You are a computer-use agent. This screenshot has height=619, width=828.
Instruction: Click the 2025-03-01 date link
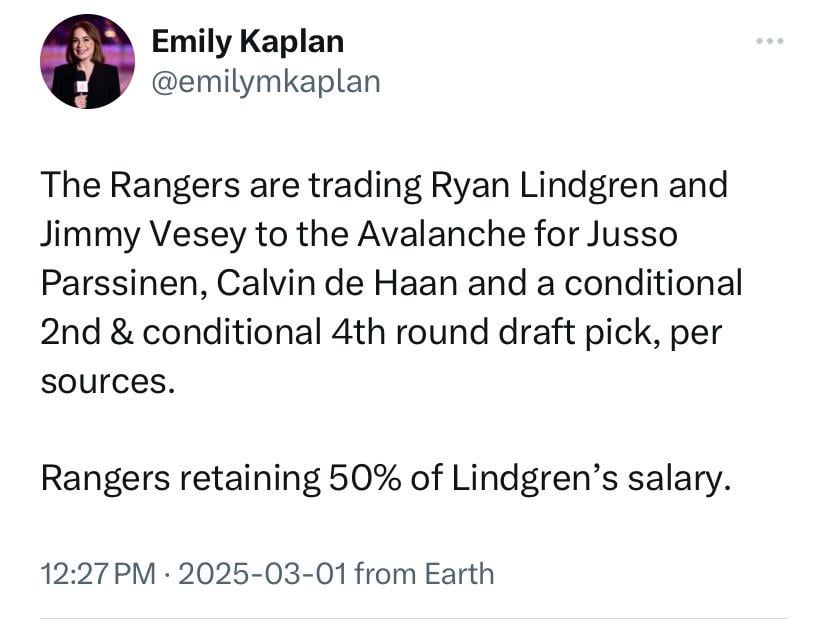263,574
